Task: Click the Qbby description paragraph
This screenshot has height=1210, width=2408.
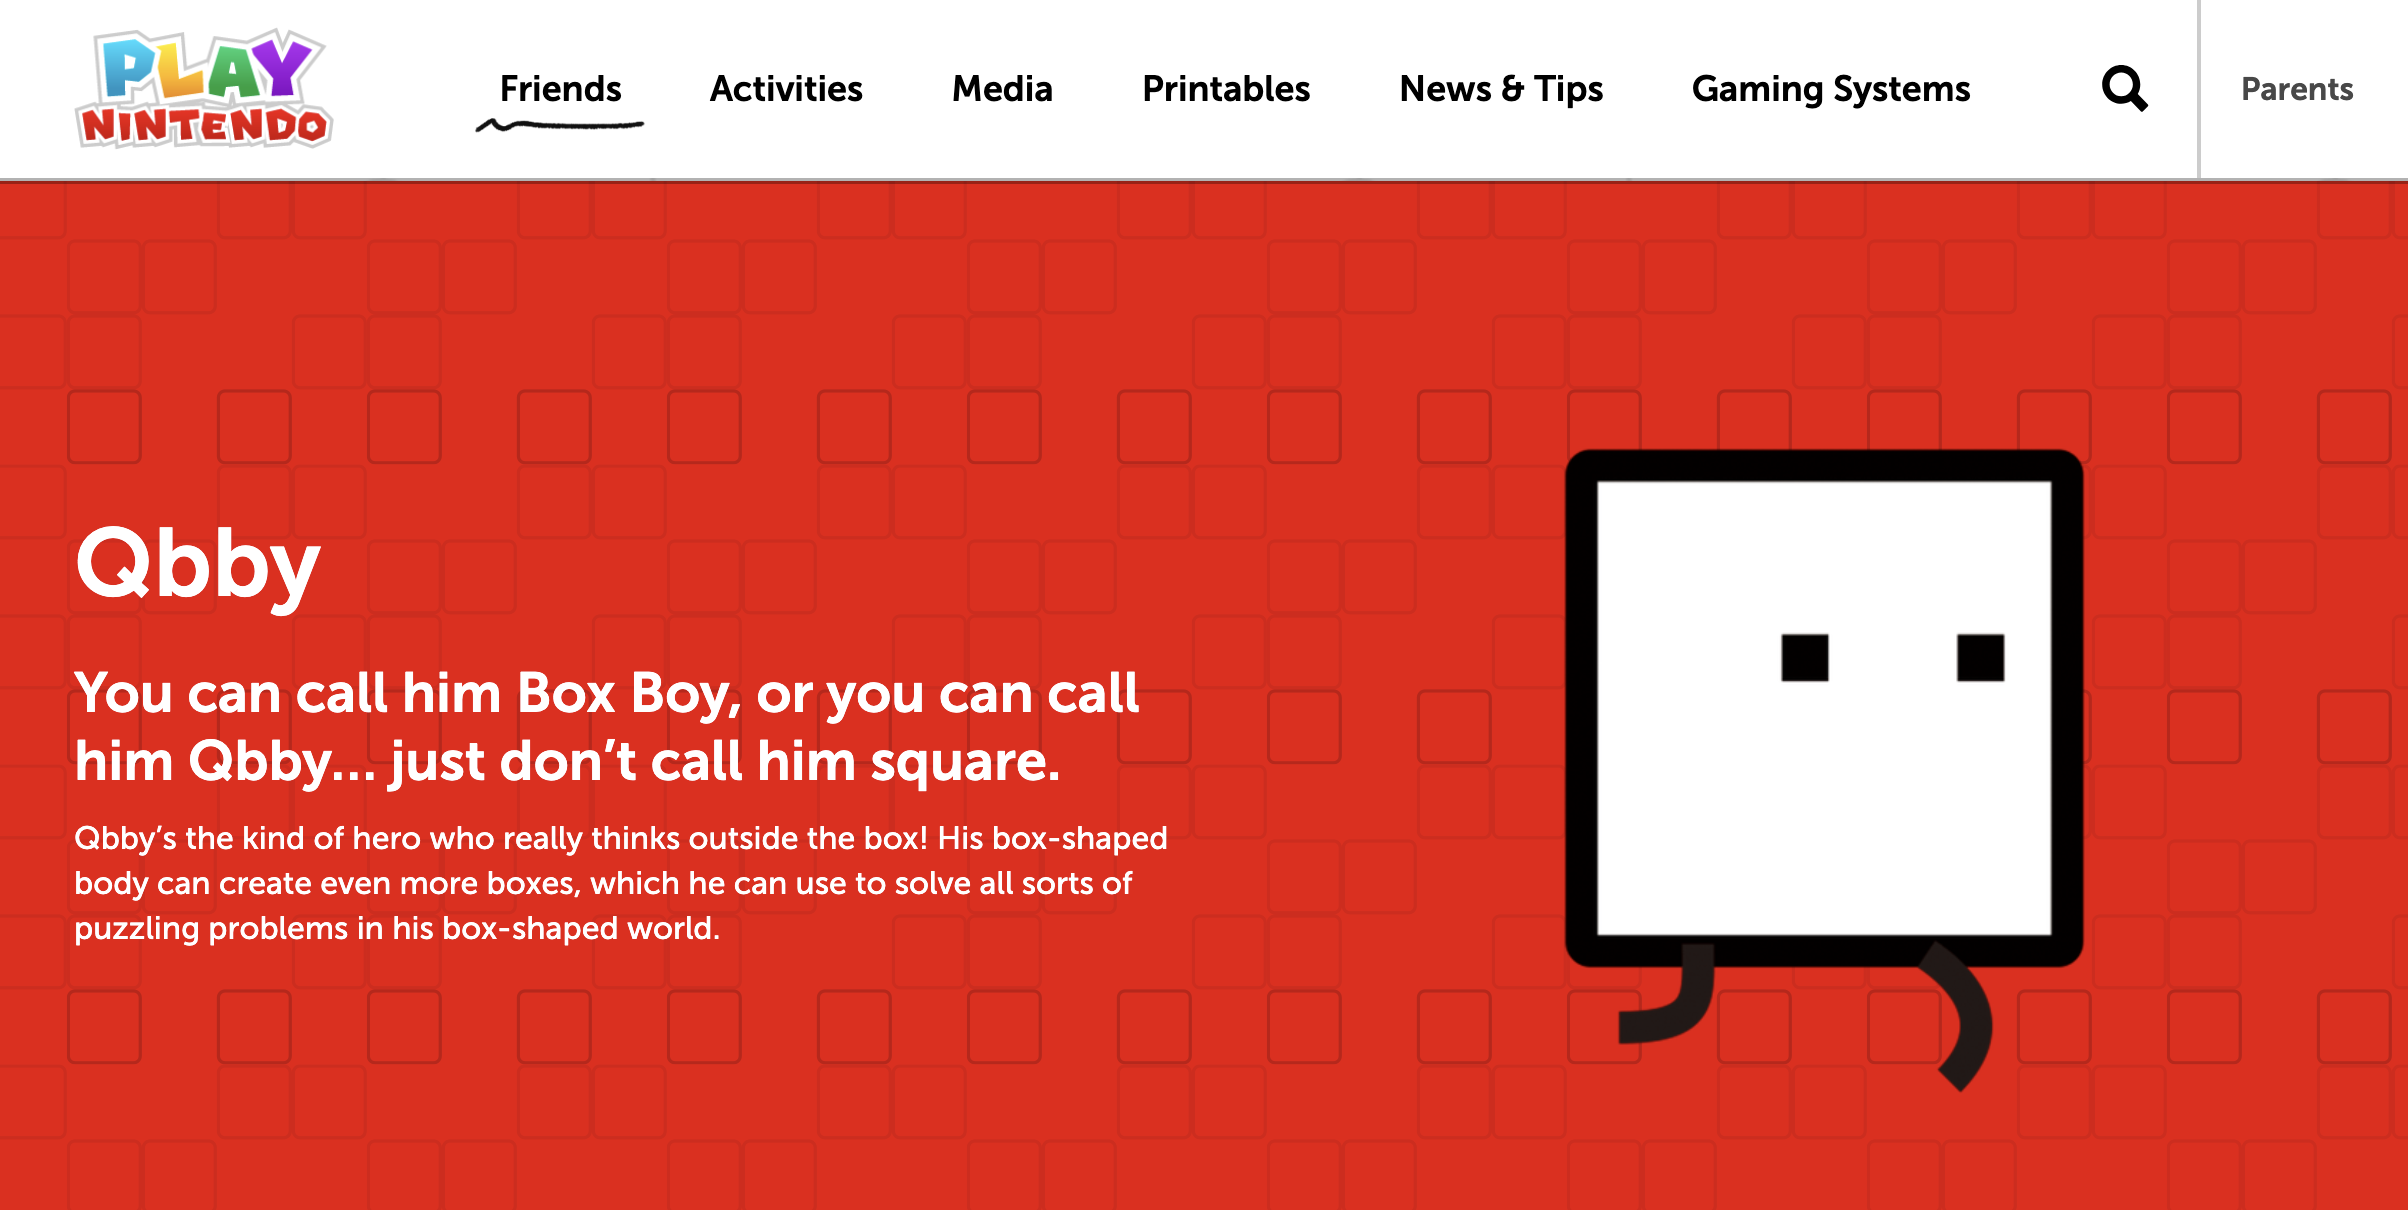Action: 620,883
